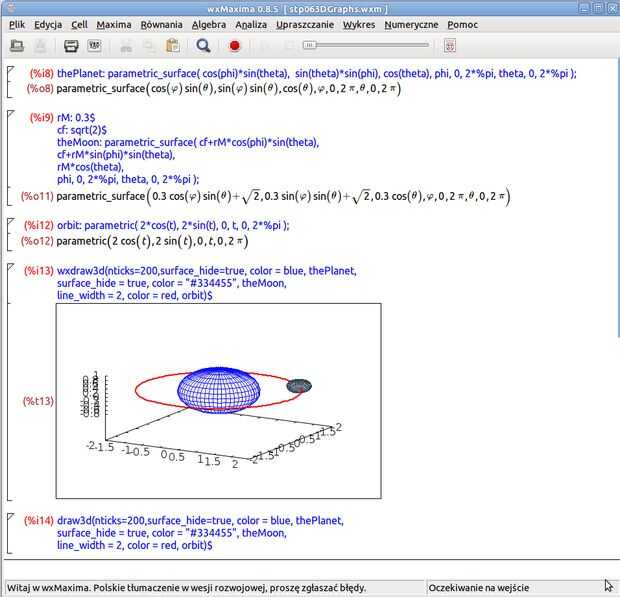The width and height of the screenshot is (620, 597).
Task: Open the Upraszczanie menu
Action: coord(305,25)
